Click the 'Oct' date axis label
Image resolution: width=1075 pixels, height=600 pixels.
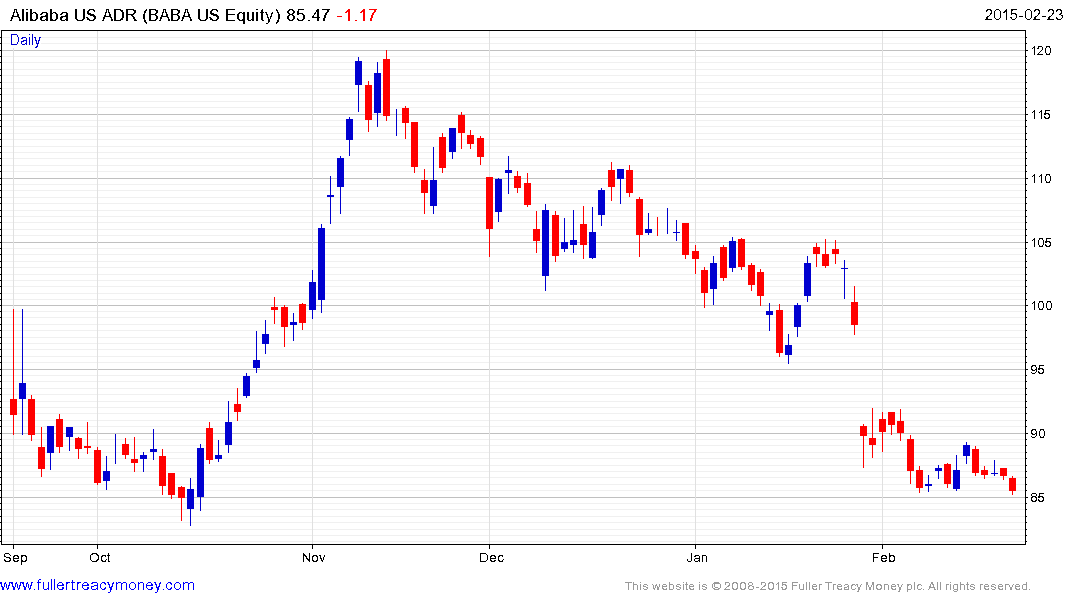coord(100,557)
